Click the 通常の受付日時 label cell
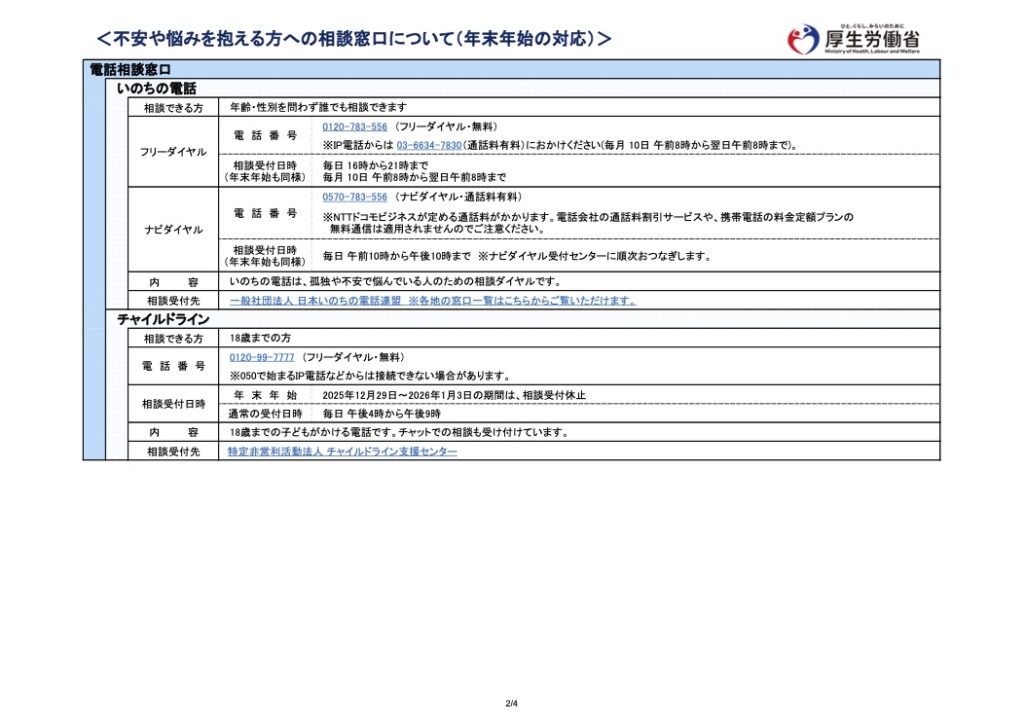1024x724 pixels. click(264, 413)
